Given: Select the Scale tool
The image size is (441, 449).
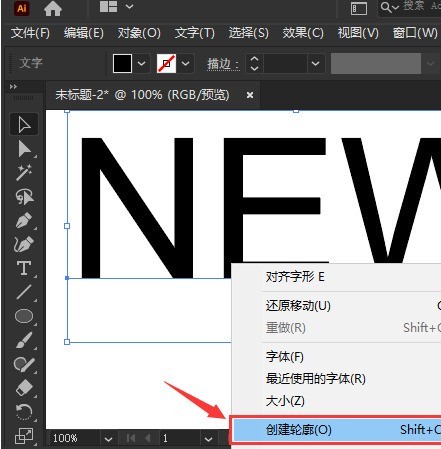Looking at the screenshot, I should (x=24, y=436).
